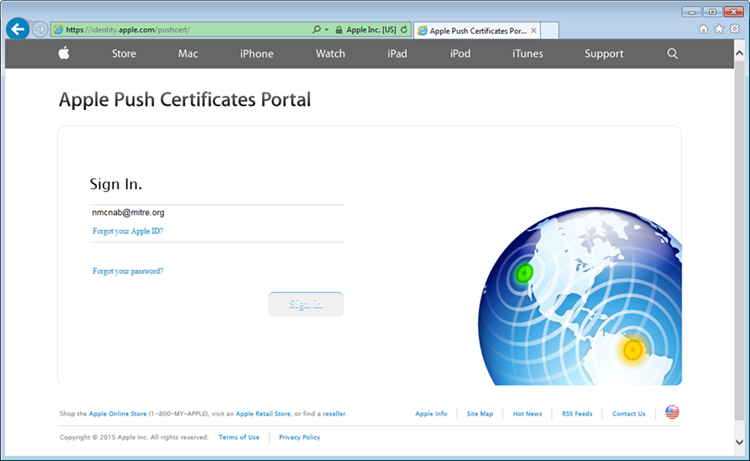
Task: Follow the Forgot your Apple ID link
Action: pyautogui.click(x=128, y=231)
